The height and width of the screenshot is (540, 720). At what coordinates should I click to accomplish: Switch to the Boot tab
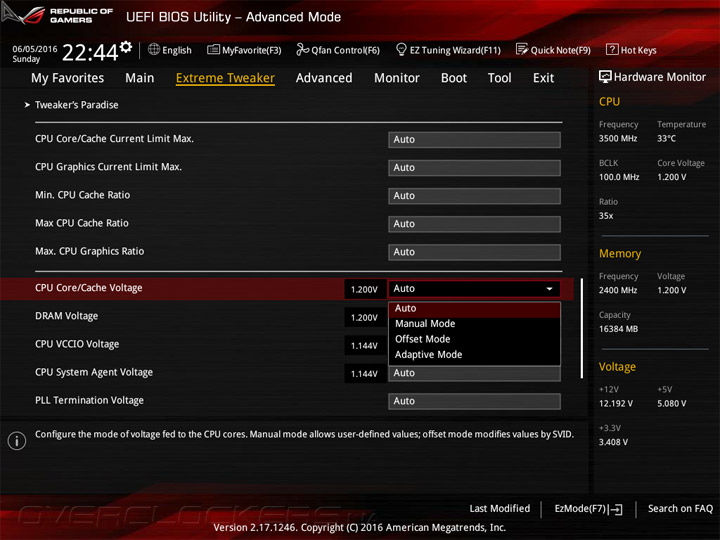(454, 78)
